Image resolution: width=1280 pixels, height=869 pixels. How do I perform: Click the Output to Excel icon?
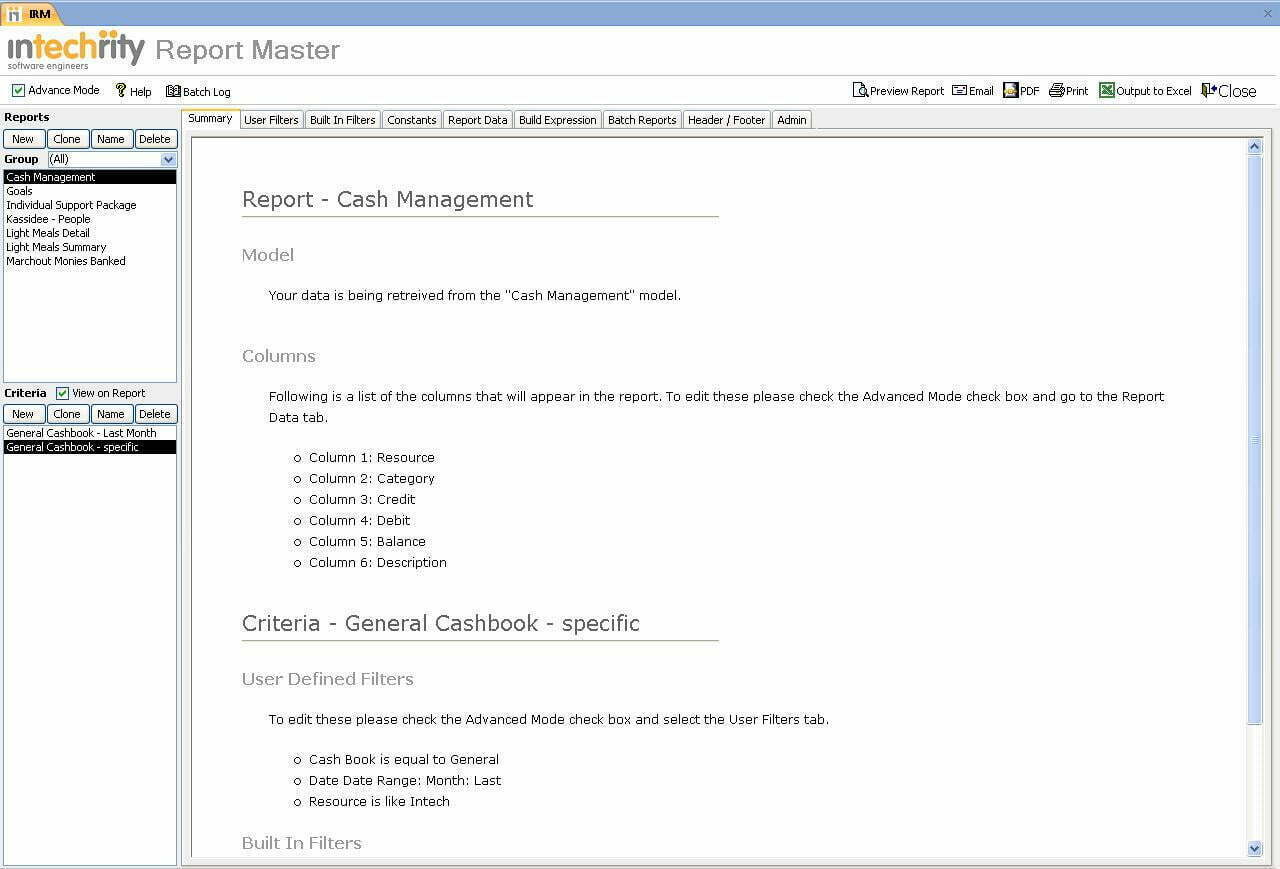pos(1107,90)
